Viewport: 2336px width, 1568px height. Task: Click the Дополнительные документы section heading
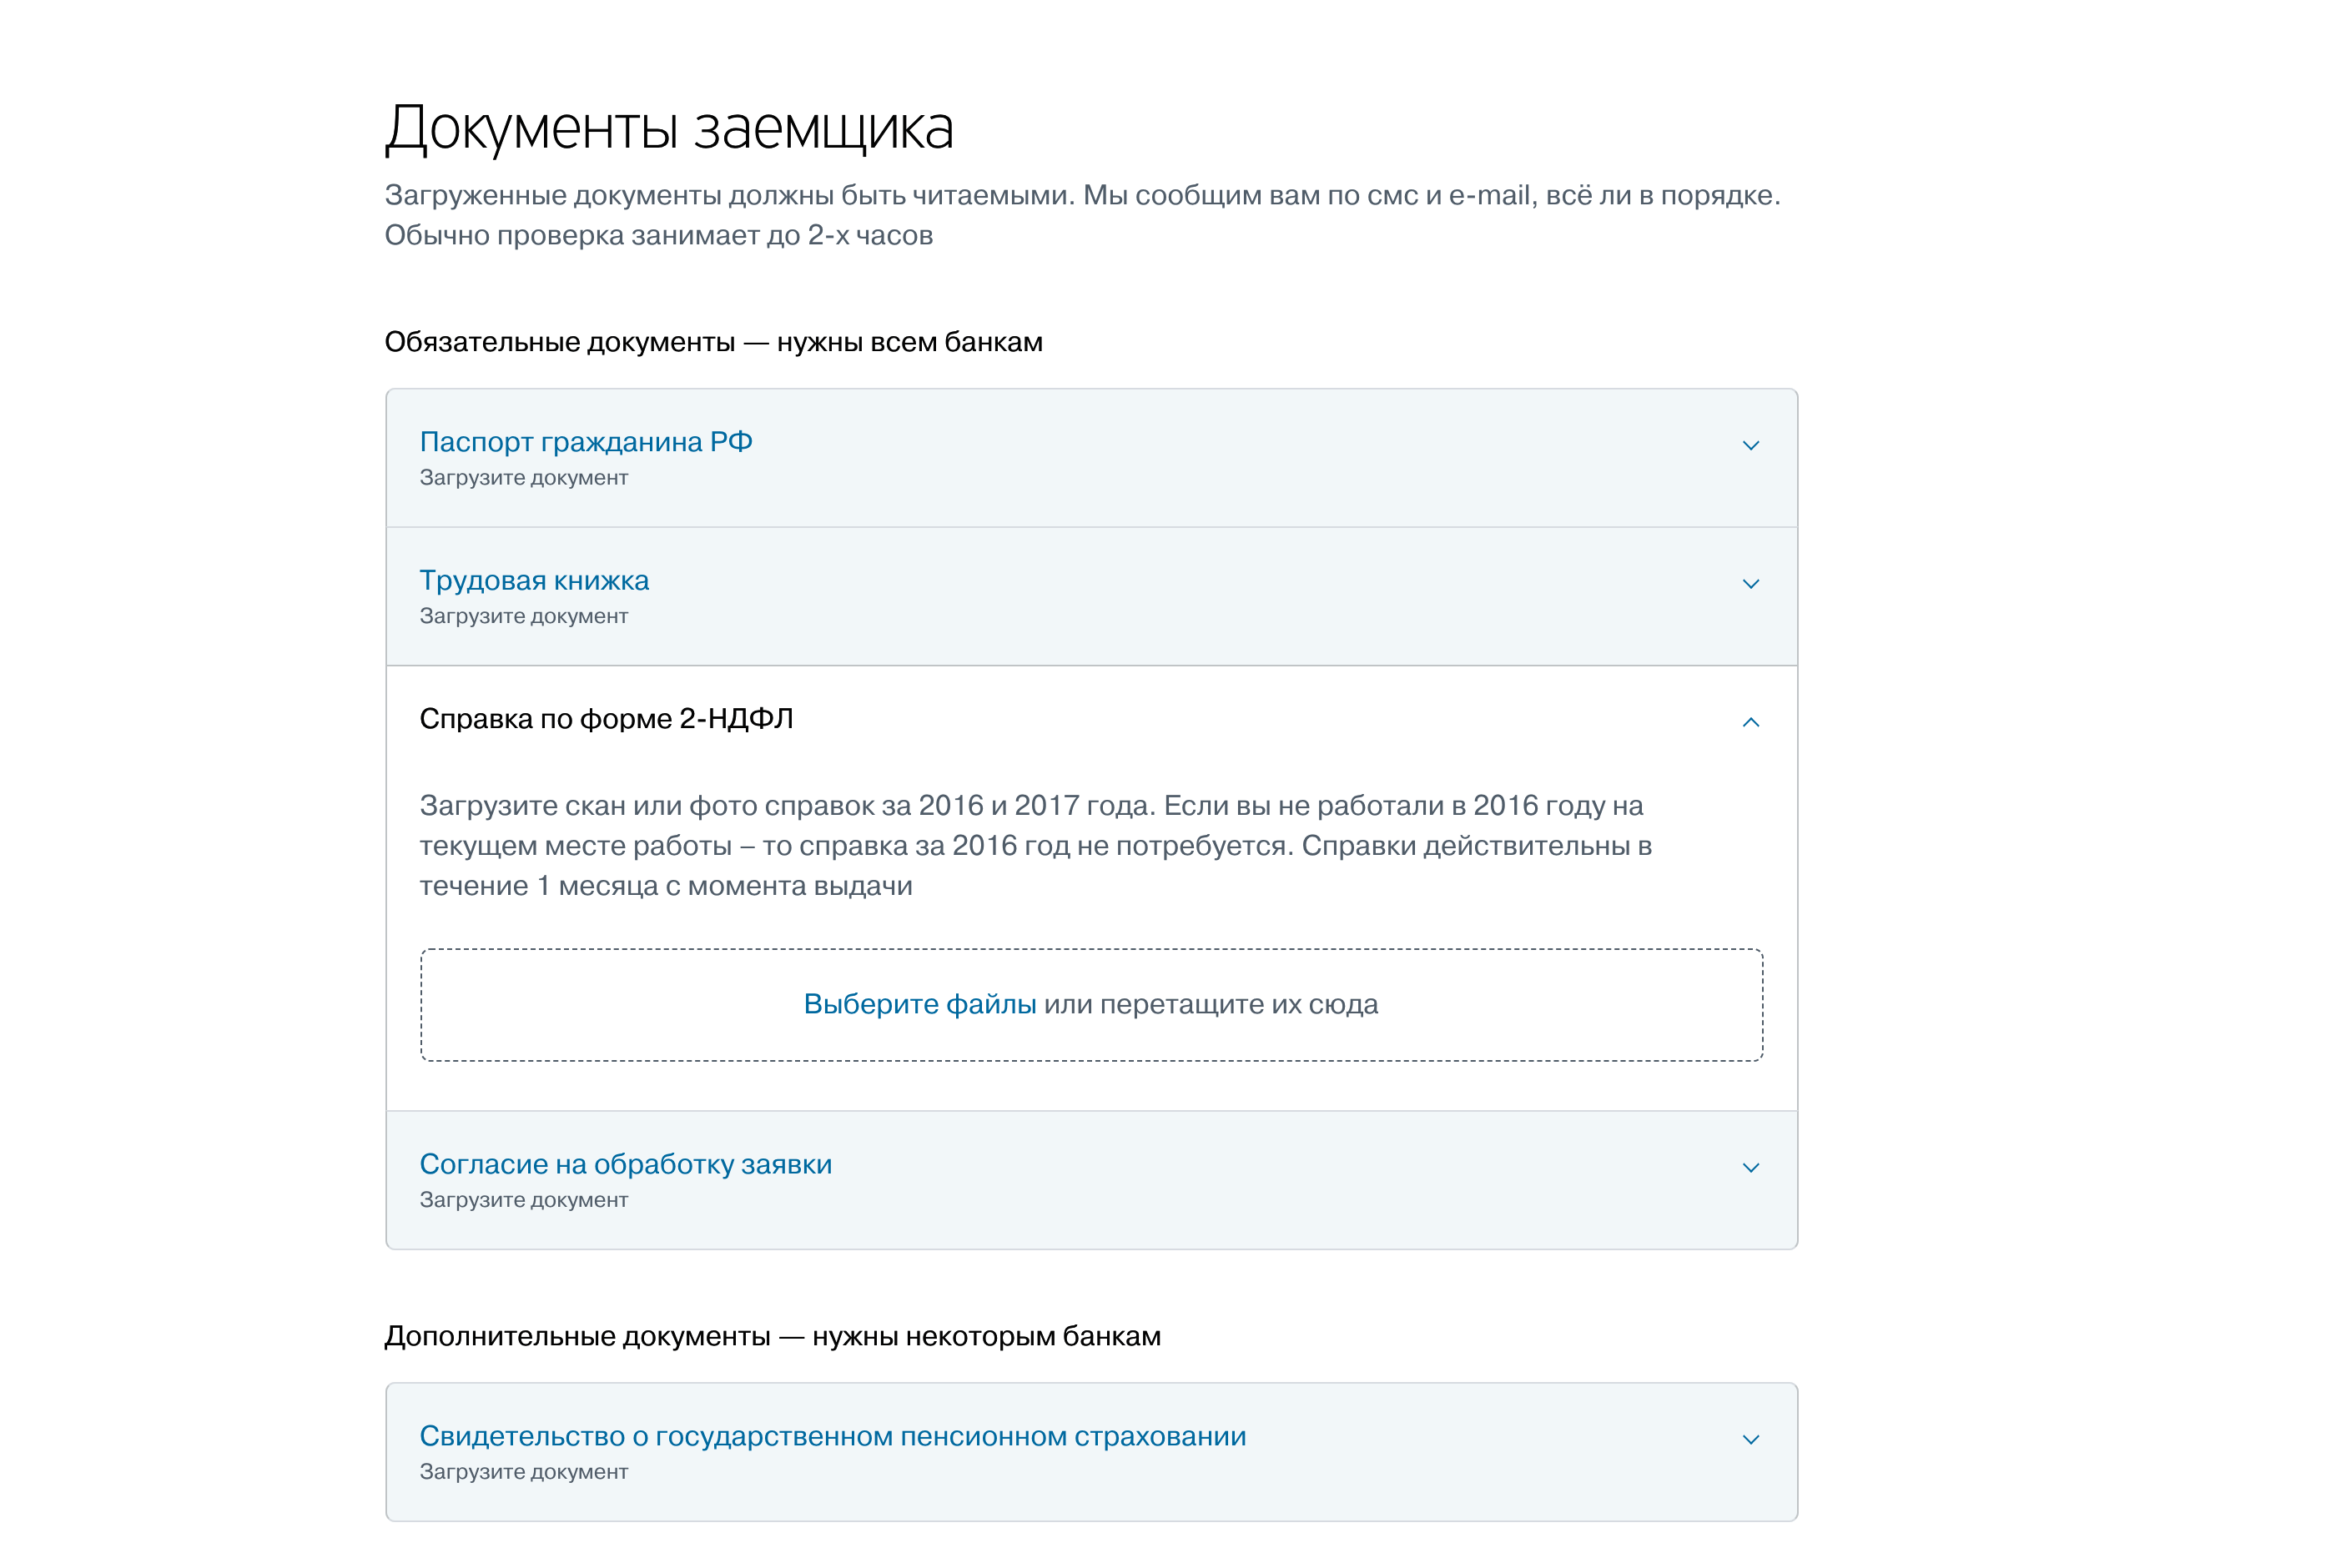[x=772, y=1336]
